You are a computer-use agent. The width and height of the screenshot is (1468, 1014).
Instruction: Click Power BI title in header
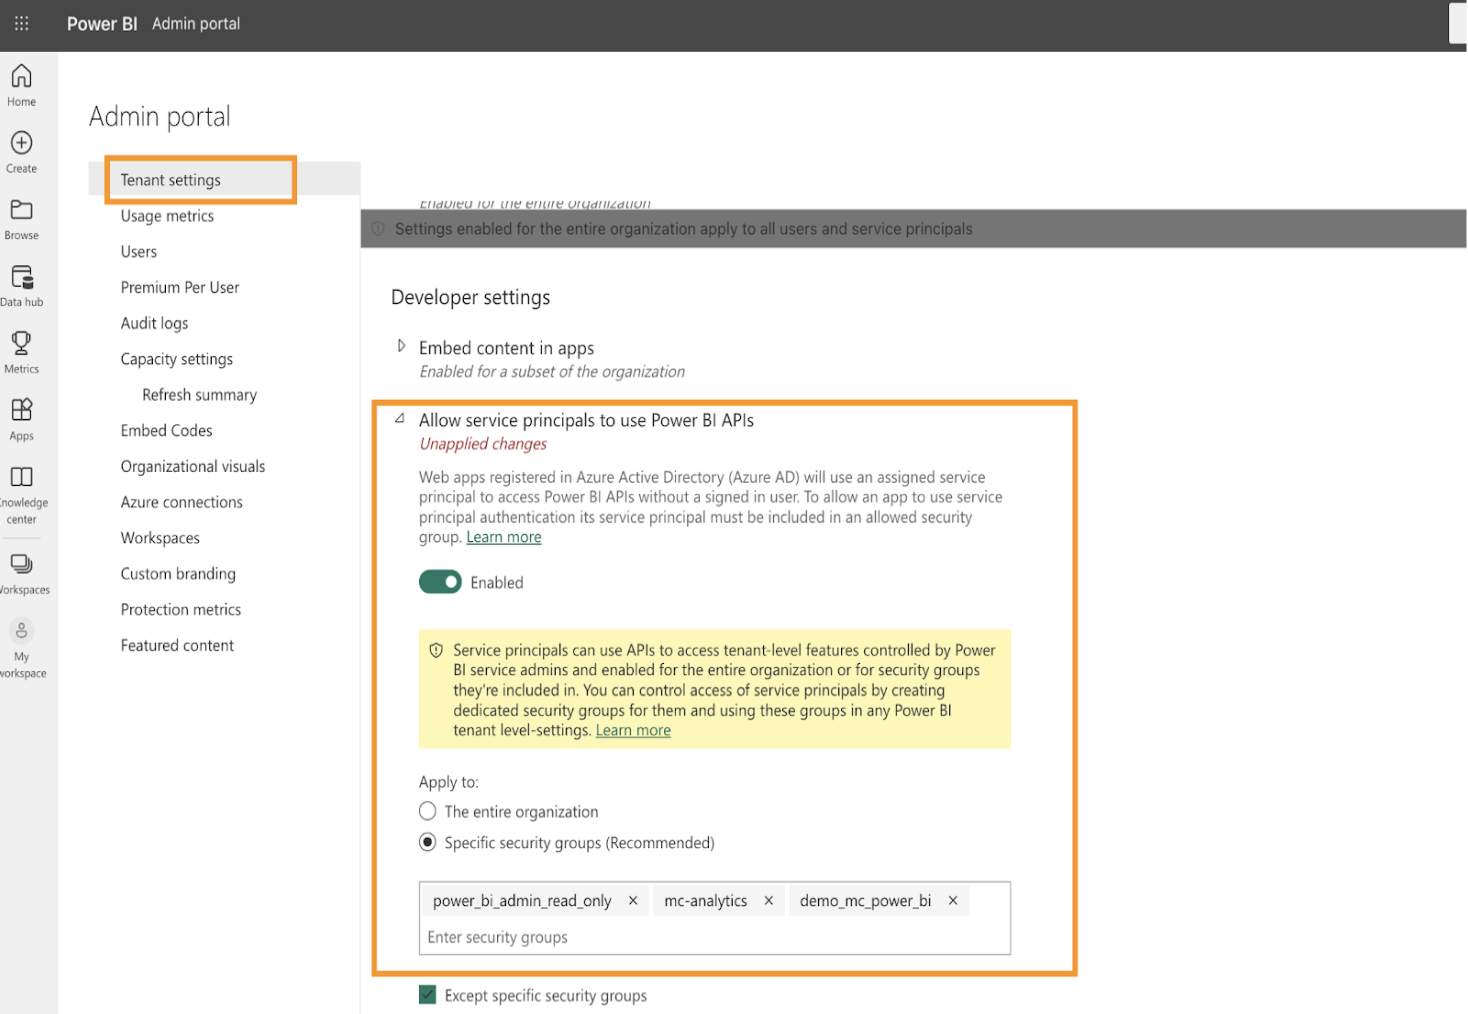(x=102, y=24)
